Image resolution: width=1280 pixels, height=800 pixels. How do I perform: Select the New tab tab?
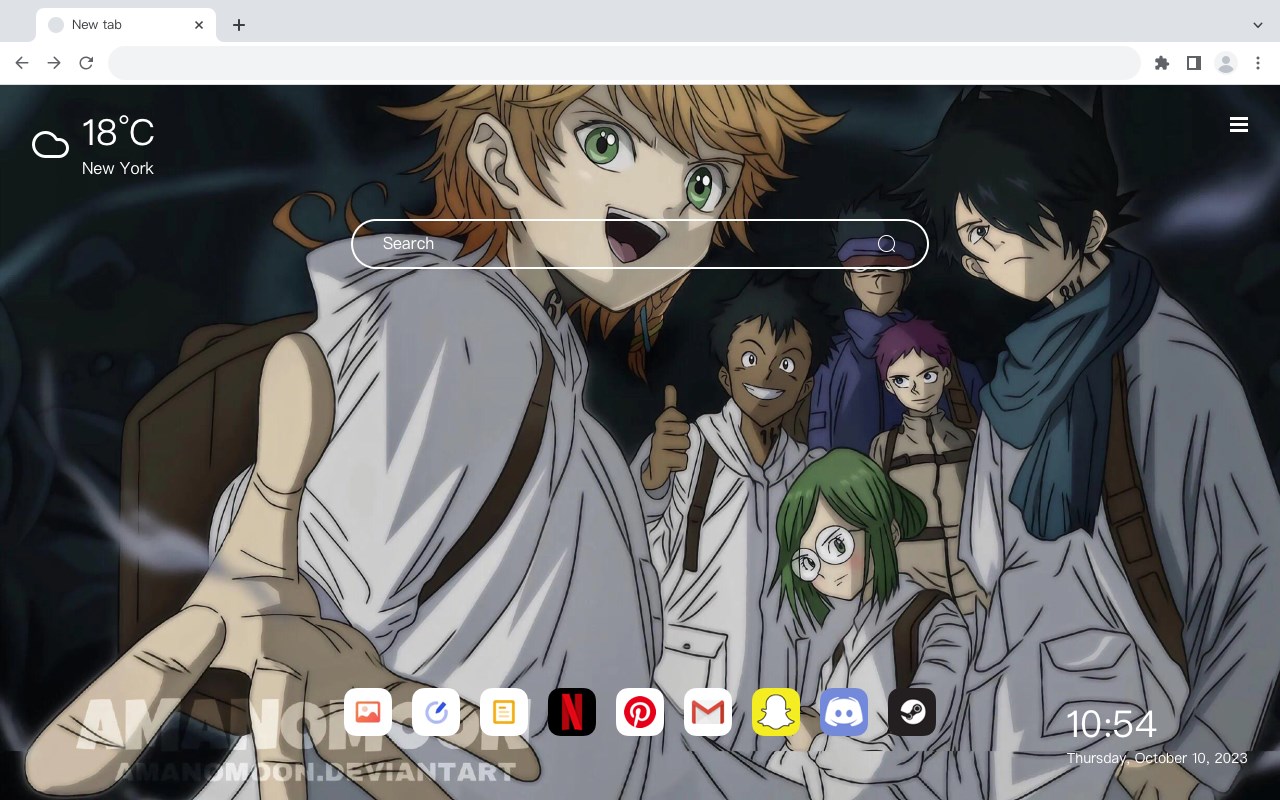[x=126, y=25]
